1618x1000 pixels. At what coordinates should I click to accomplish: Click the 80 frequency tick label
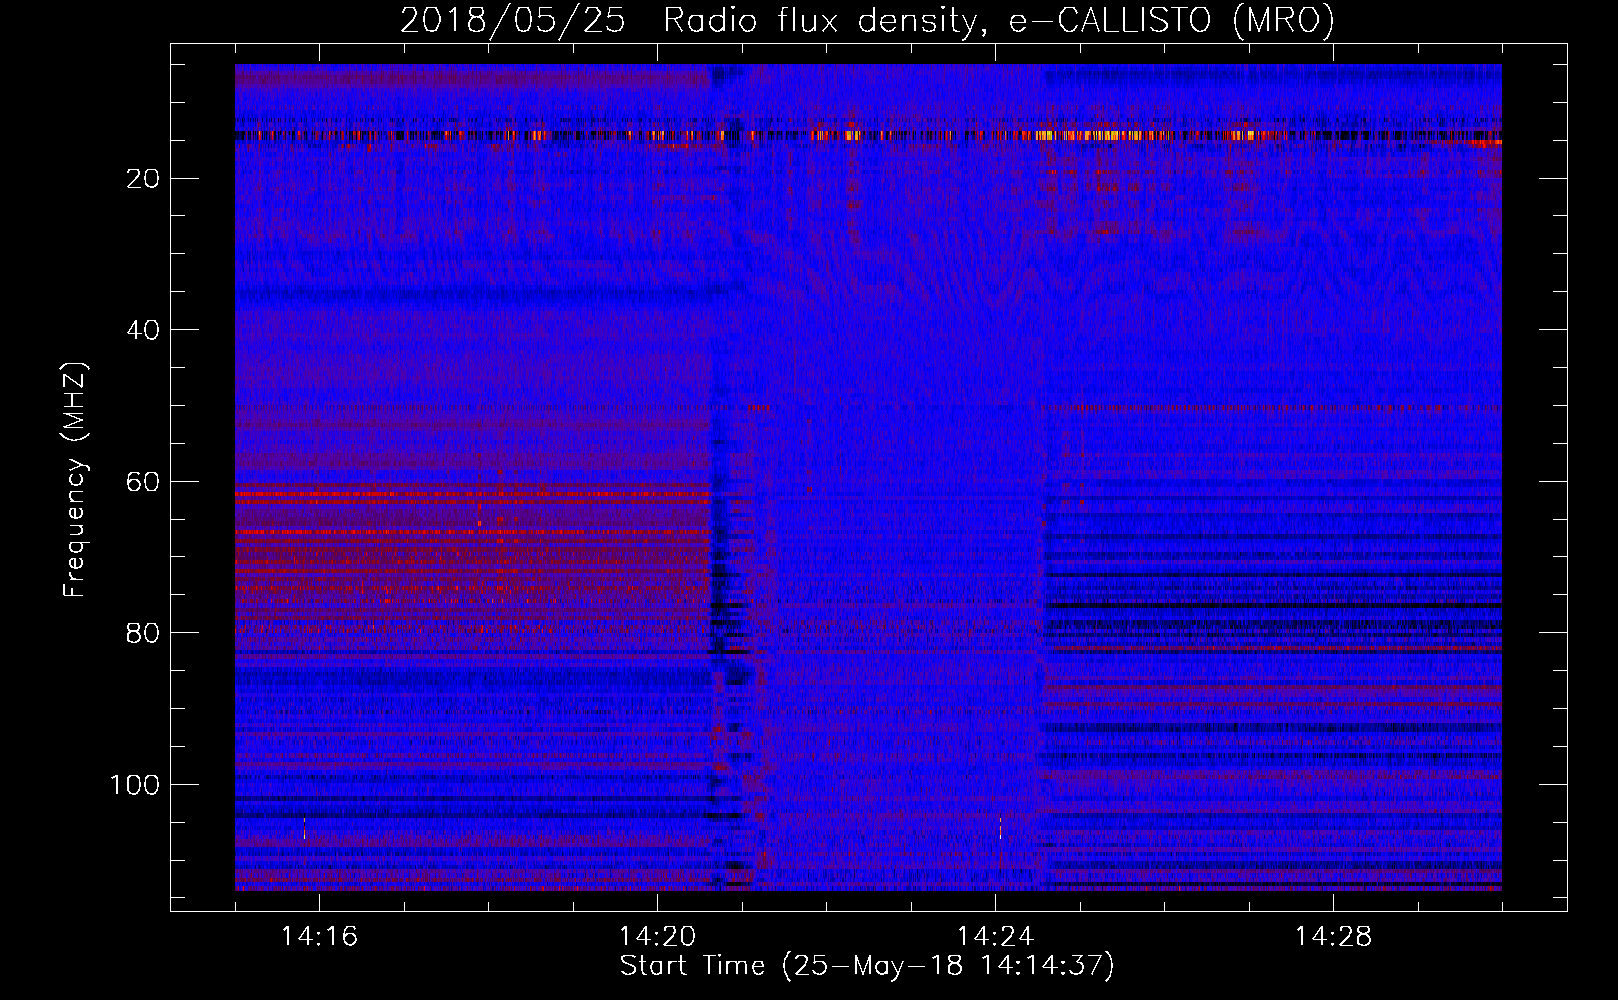point(144,633)
